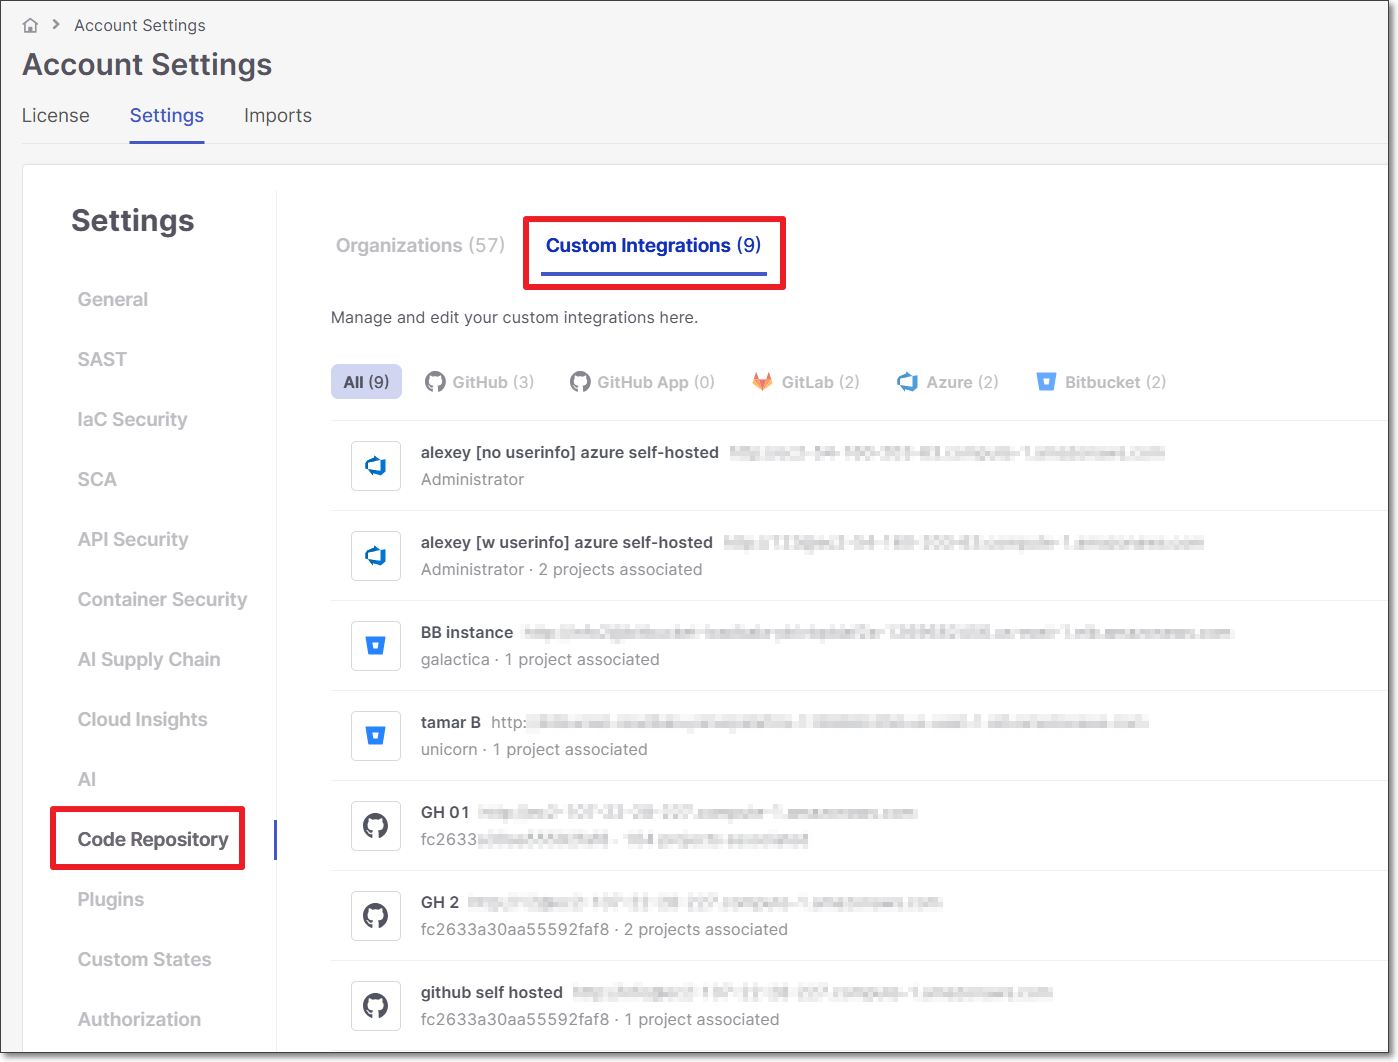
Task: Click the Account Settings breadcrumb link
Action: 140,25
